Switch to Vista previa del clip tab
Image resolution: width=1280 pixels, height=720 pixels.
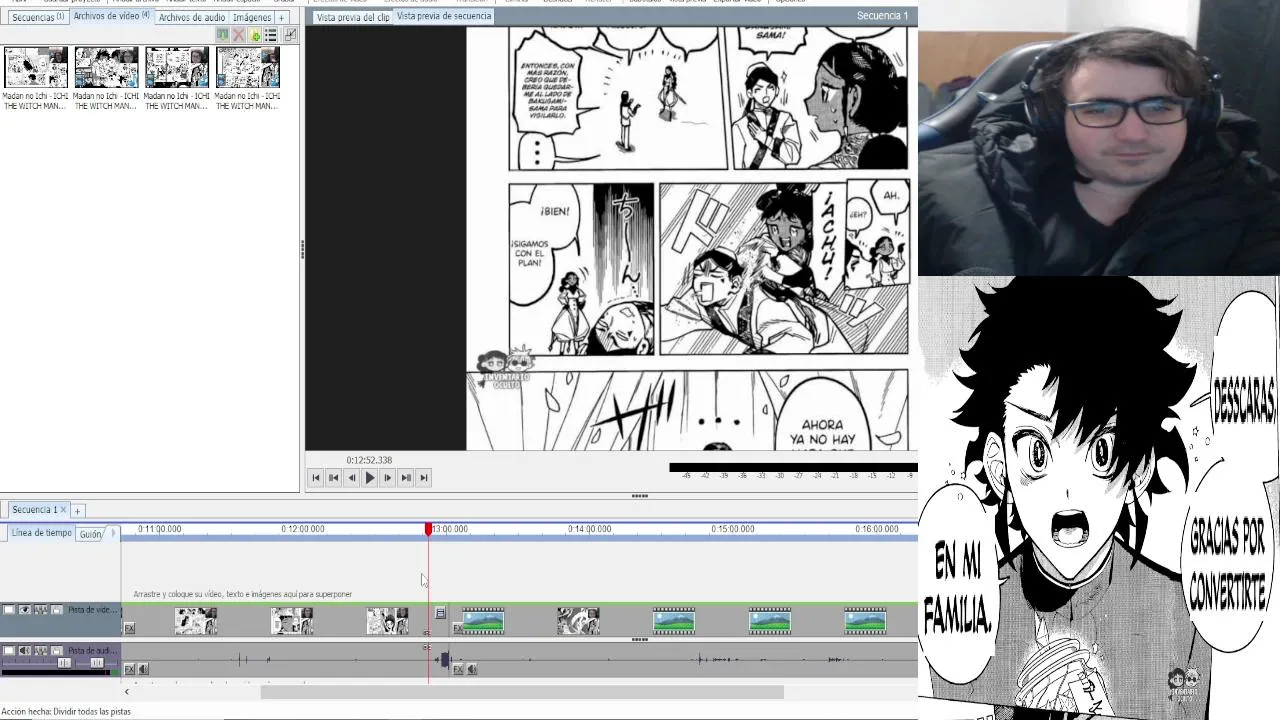click(352, 17)
